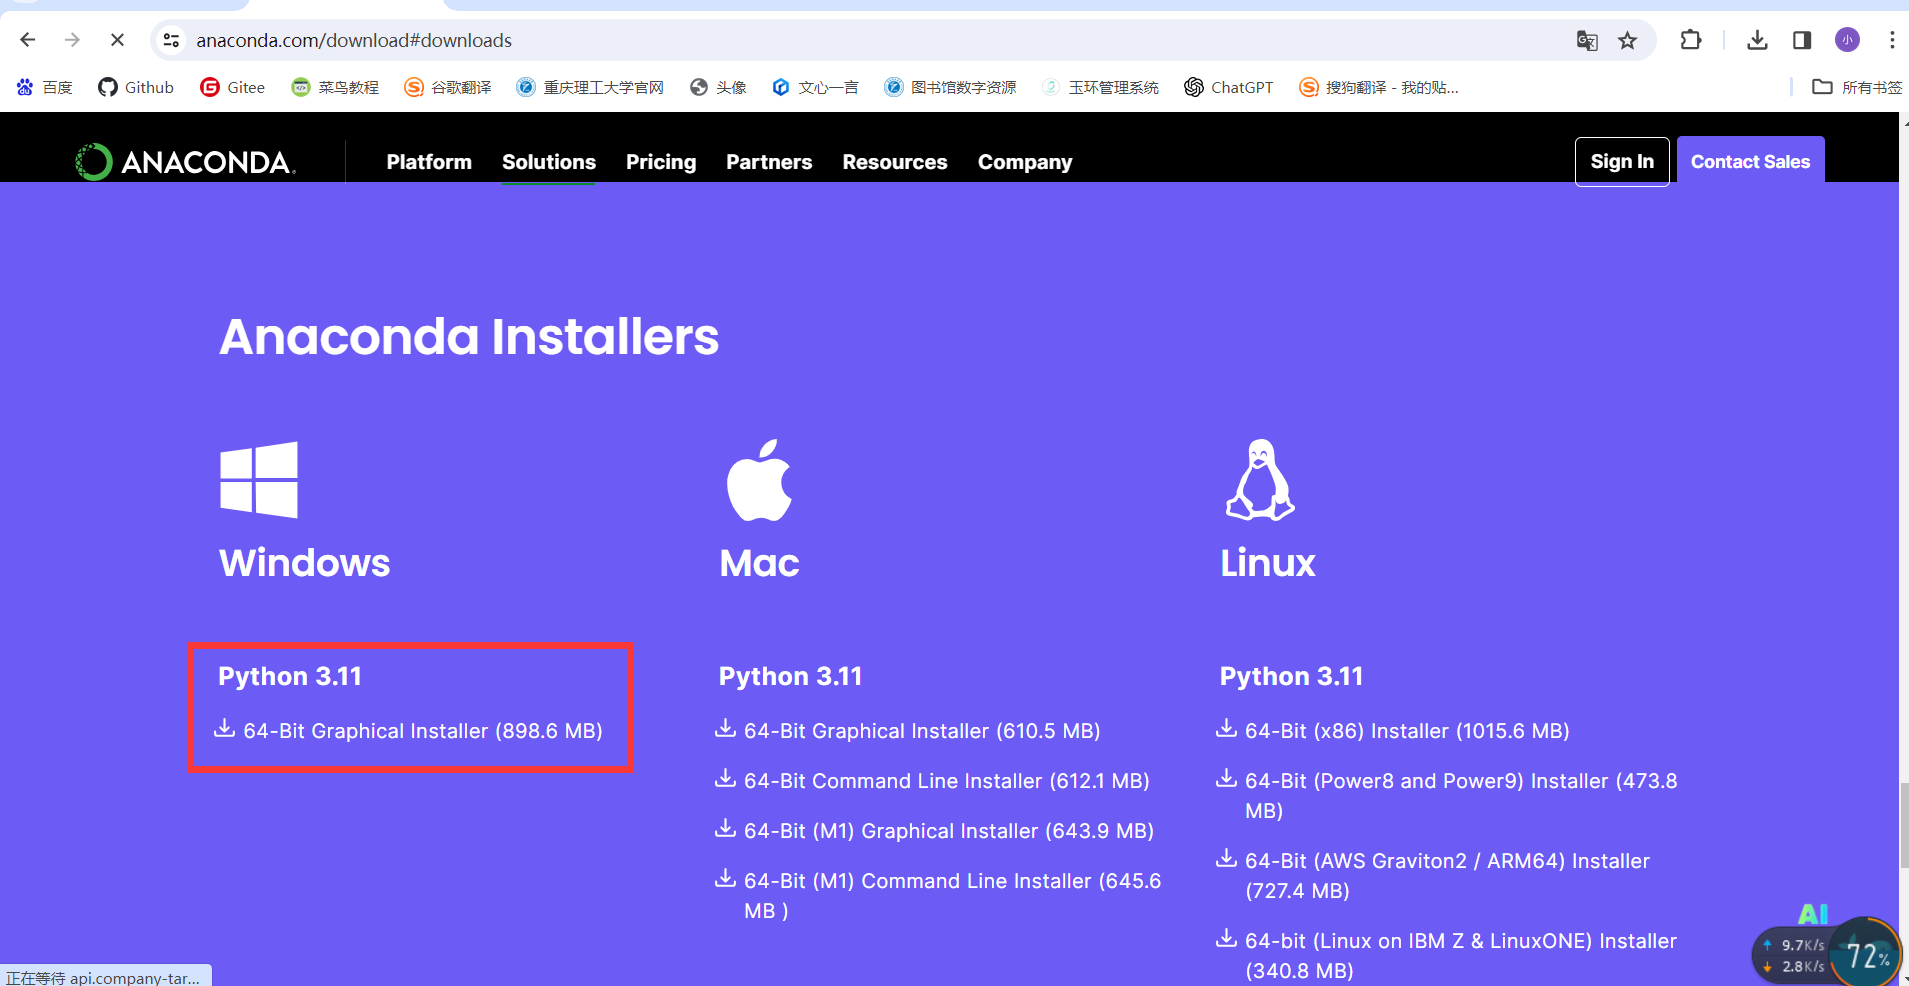Open the 百度 bookmark

45,87
